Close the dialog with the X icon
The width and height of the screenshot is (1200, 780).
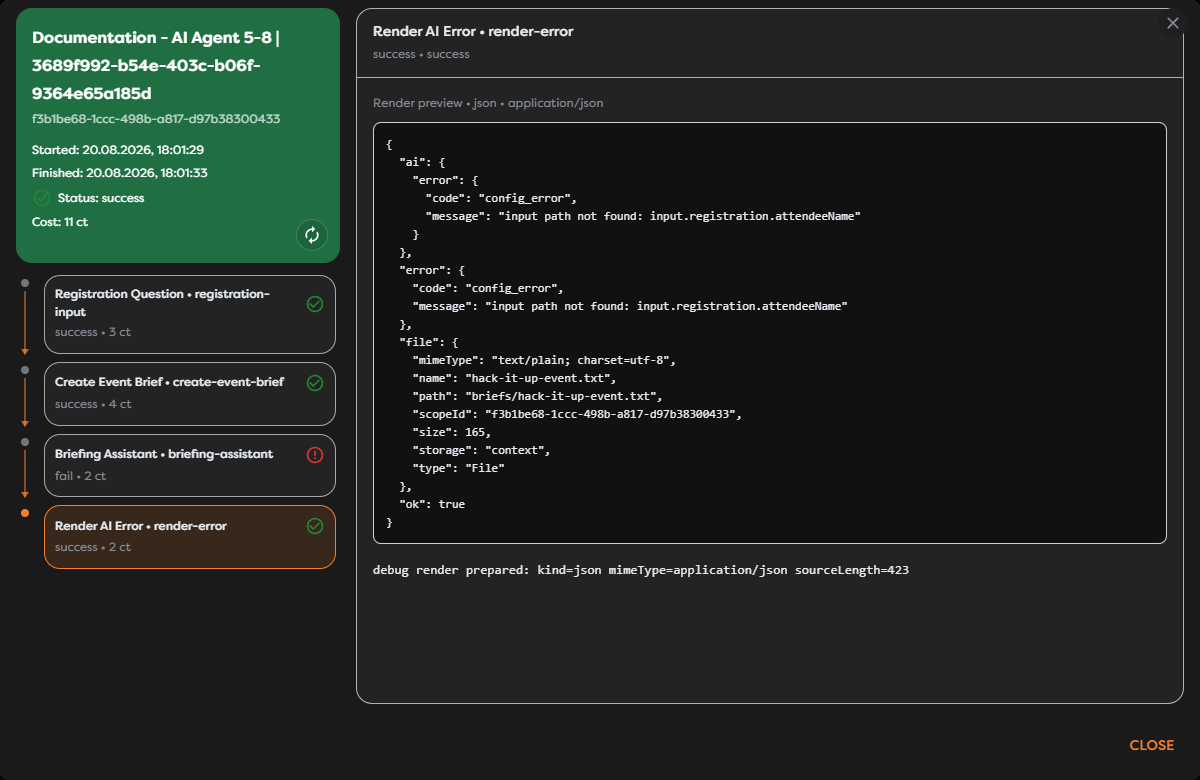pos(1173,23)
